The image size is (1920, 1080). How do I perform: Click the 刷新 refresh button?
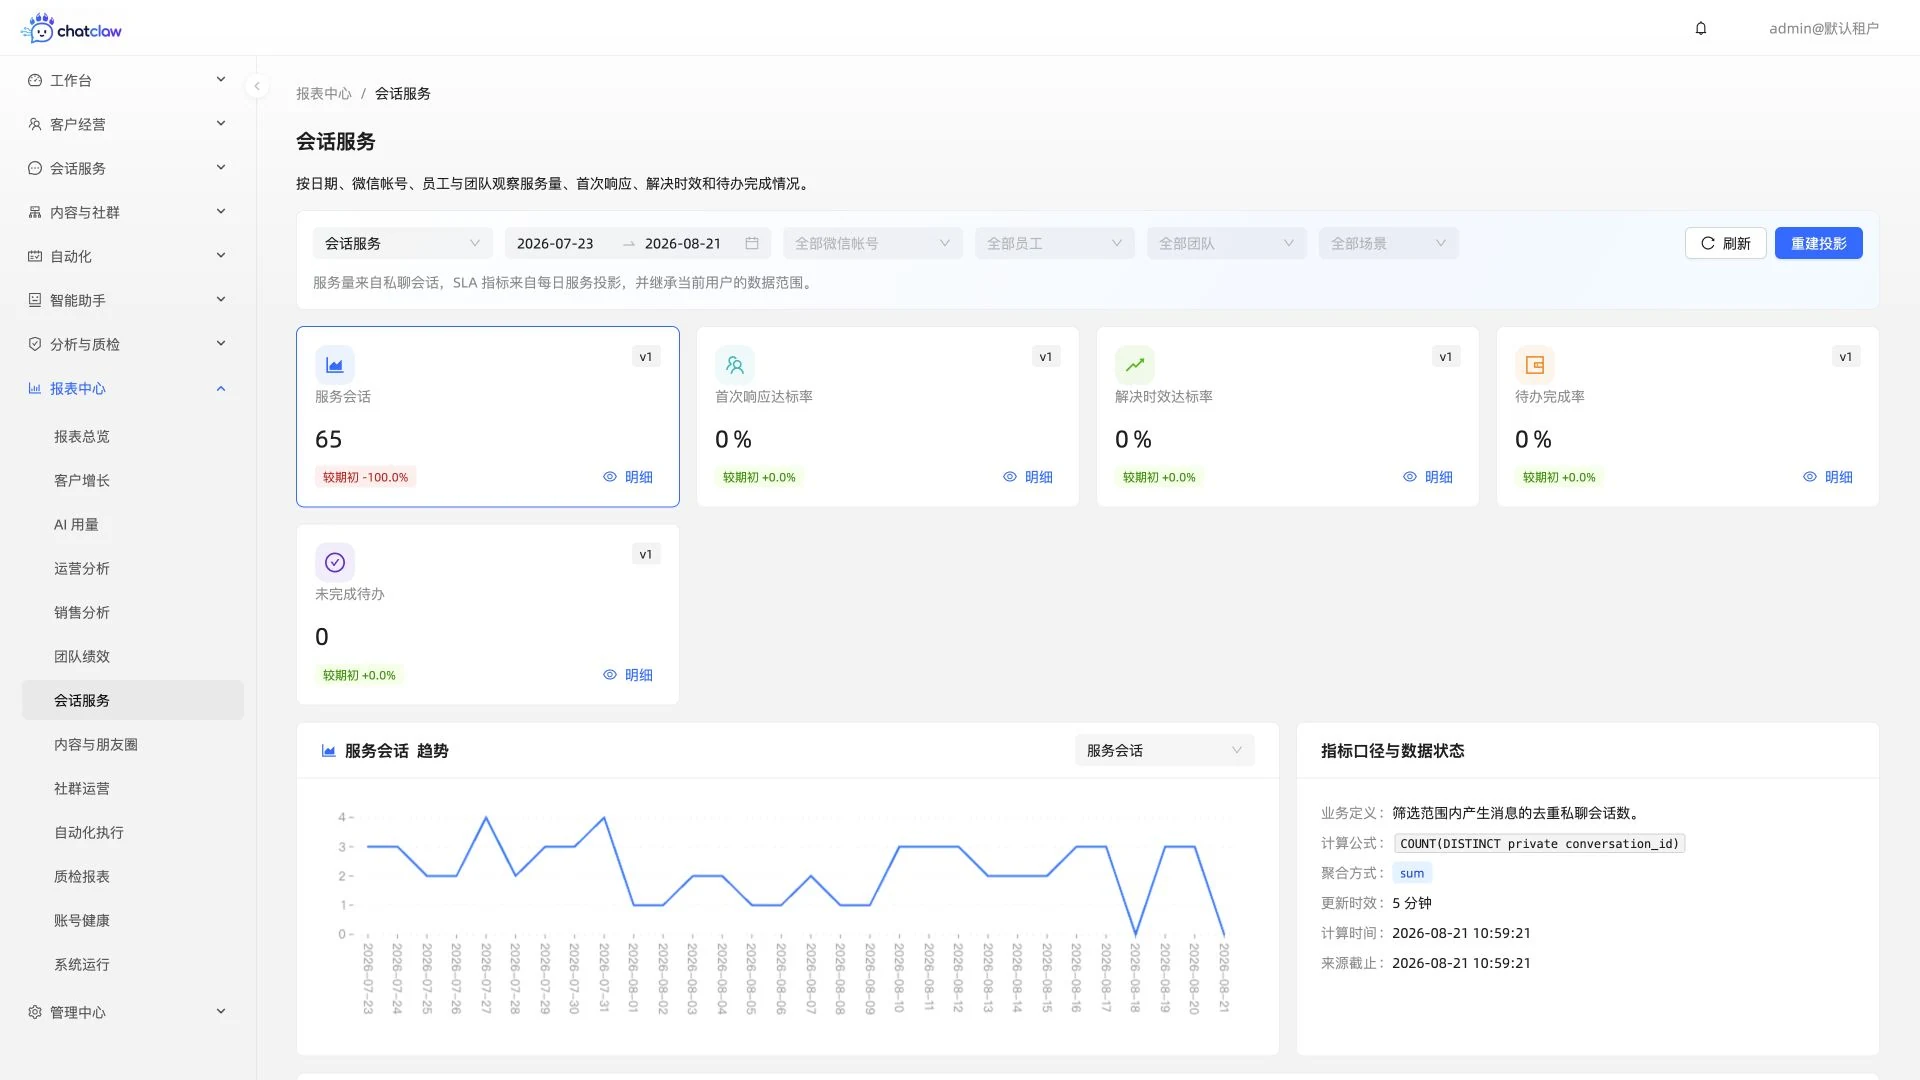point(1725,243)
